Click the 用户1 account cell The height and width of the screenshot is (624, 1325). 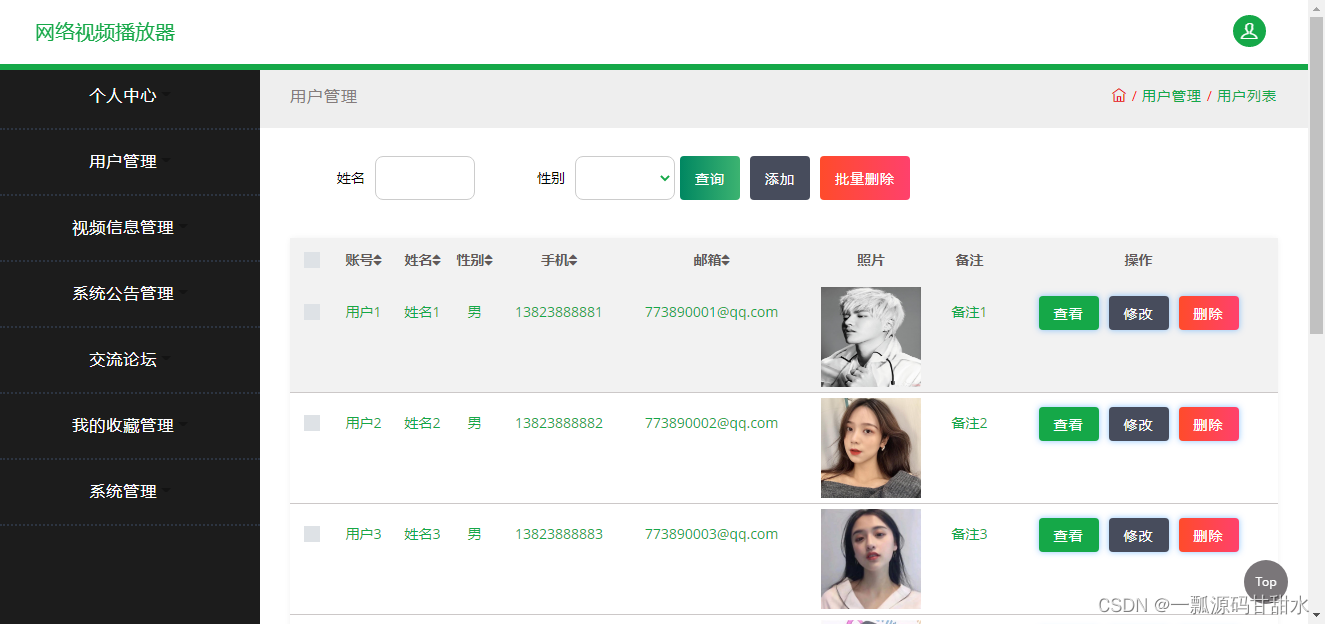[x=363, y=312]
